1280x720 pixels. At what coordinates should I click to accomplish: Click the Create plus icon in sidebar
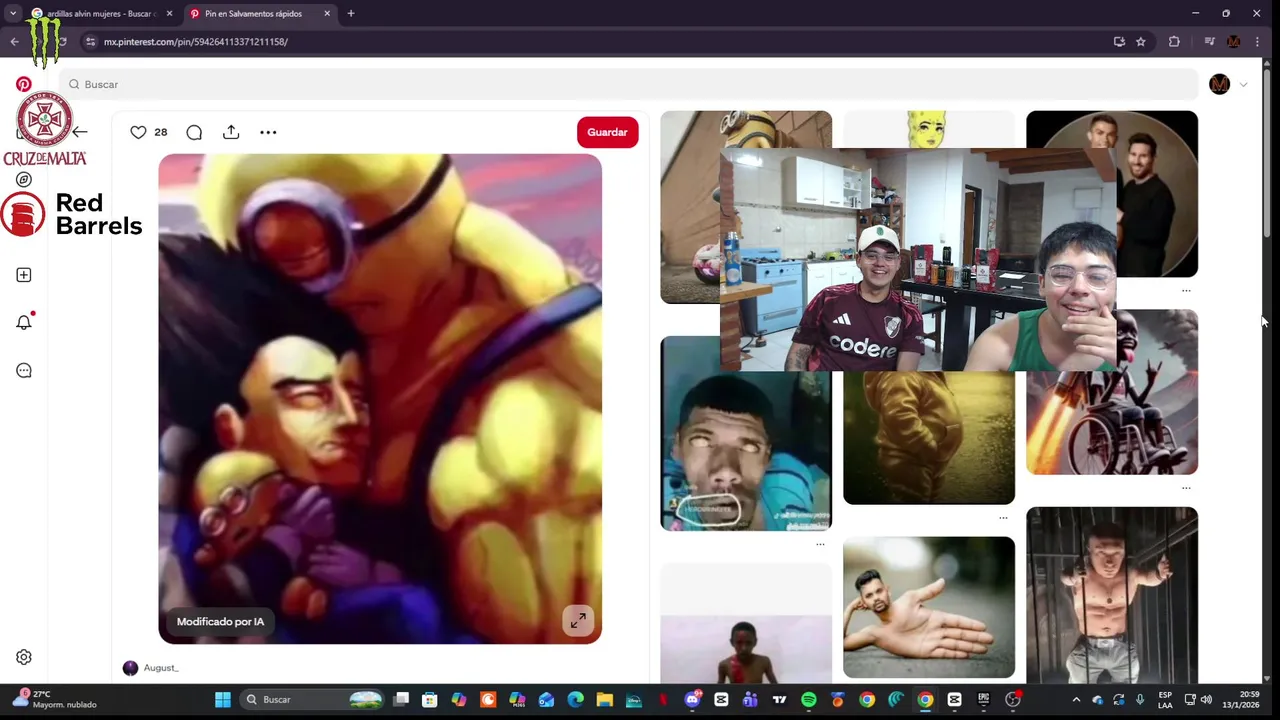click(24, 275)
